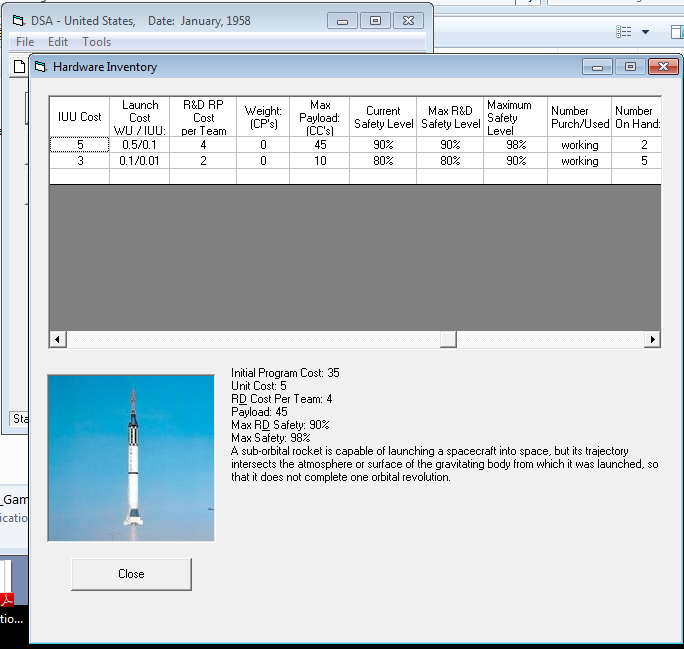Minimize the DSA United States window
Viewport: 684px width, 649px height.
[342, 21]
